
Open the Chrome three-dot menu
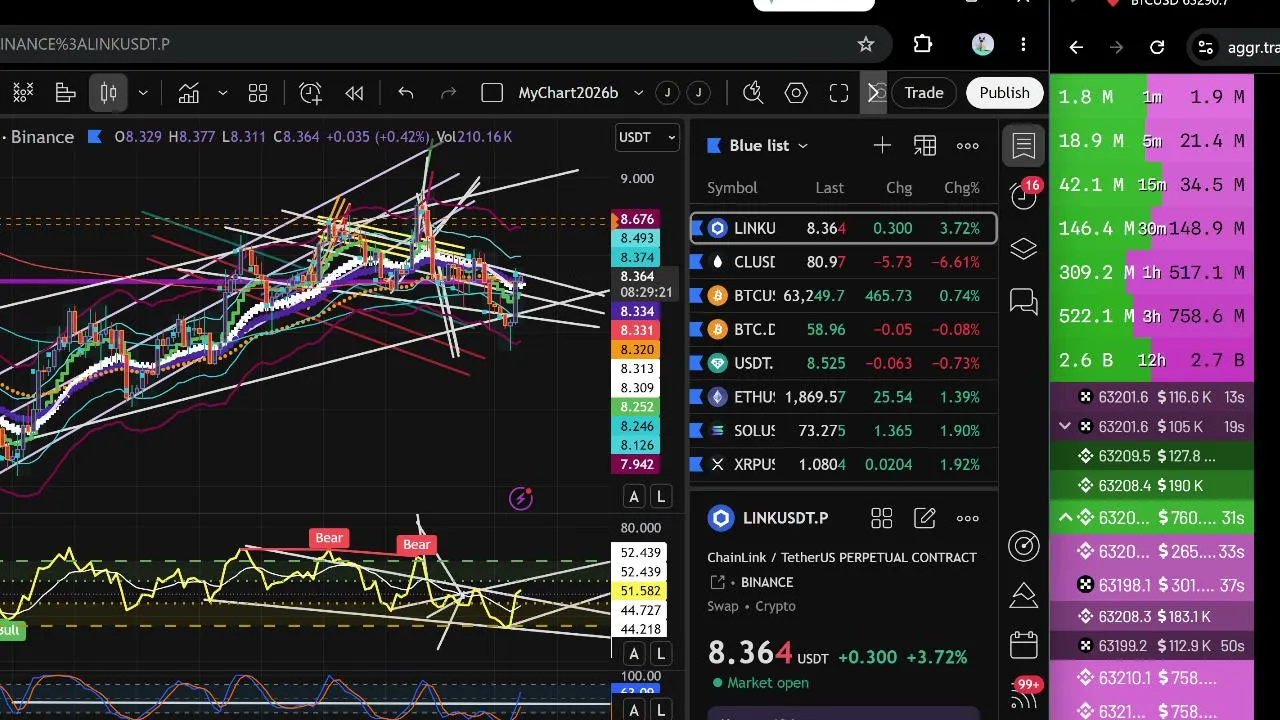coord(1023,44)
